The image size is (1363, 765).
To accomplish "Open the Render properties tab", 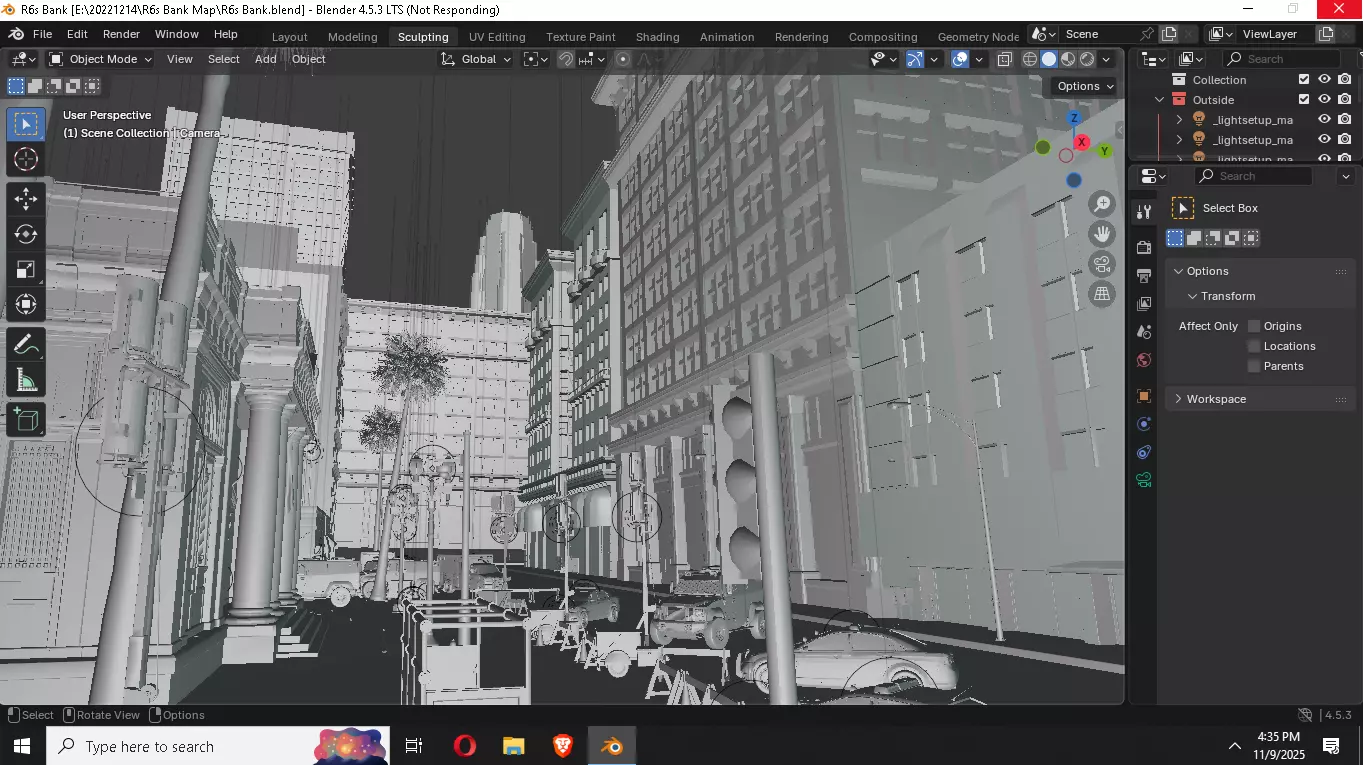I will click(1145, 247).
